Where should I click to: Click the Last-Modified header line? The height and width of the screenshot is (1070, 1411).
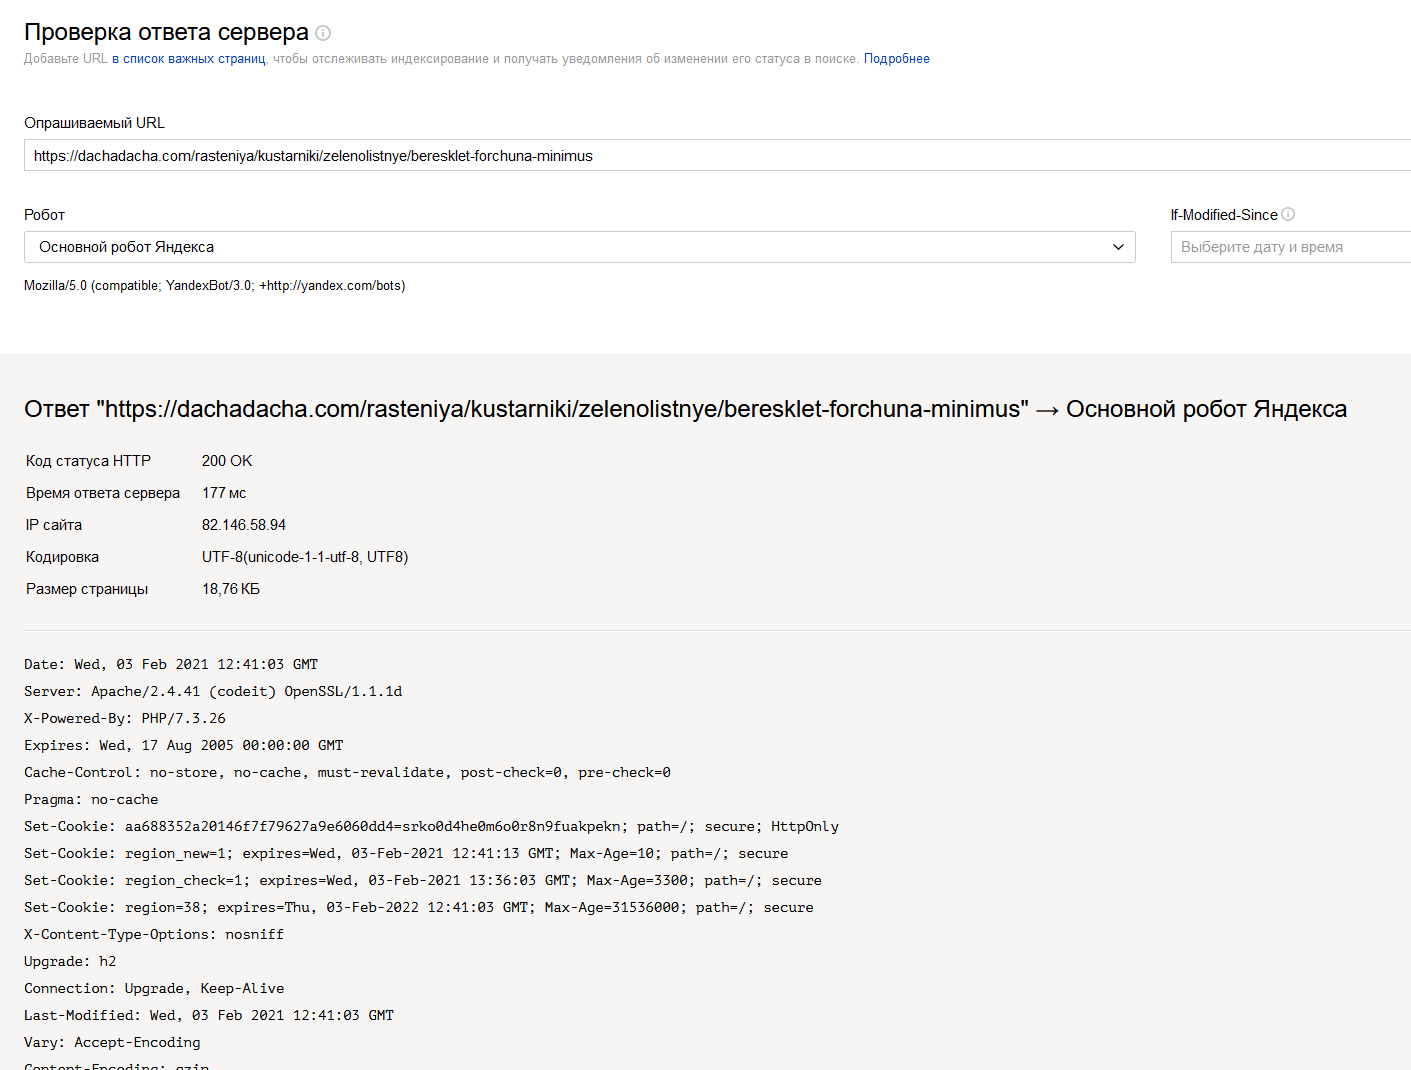pos(209,1016)
